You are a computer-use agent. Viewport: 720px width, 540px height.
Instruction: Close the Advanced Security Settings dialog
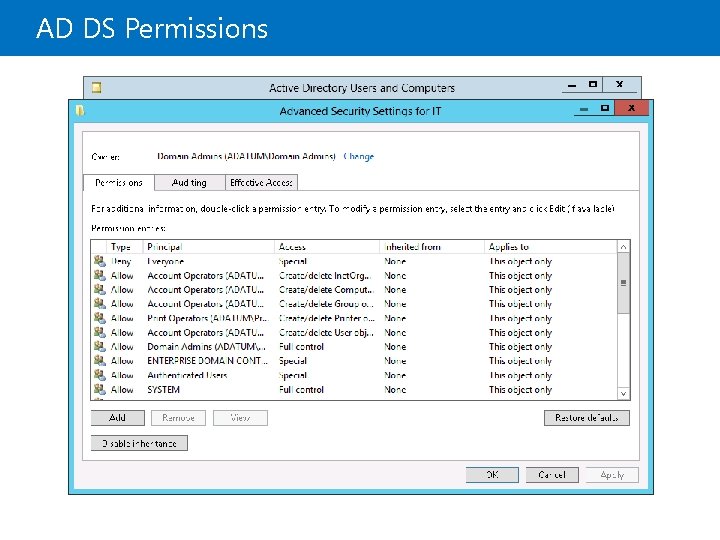point(631,108)
